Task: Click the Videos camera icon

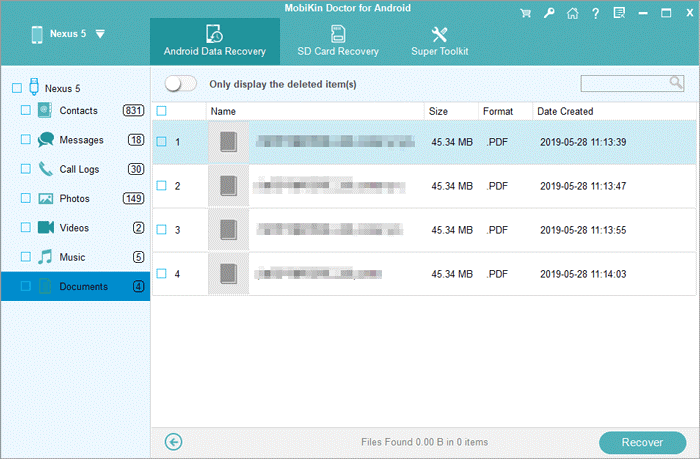Action: 46,228
